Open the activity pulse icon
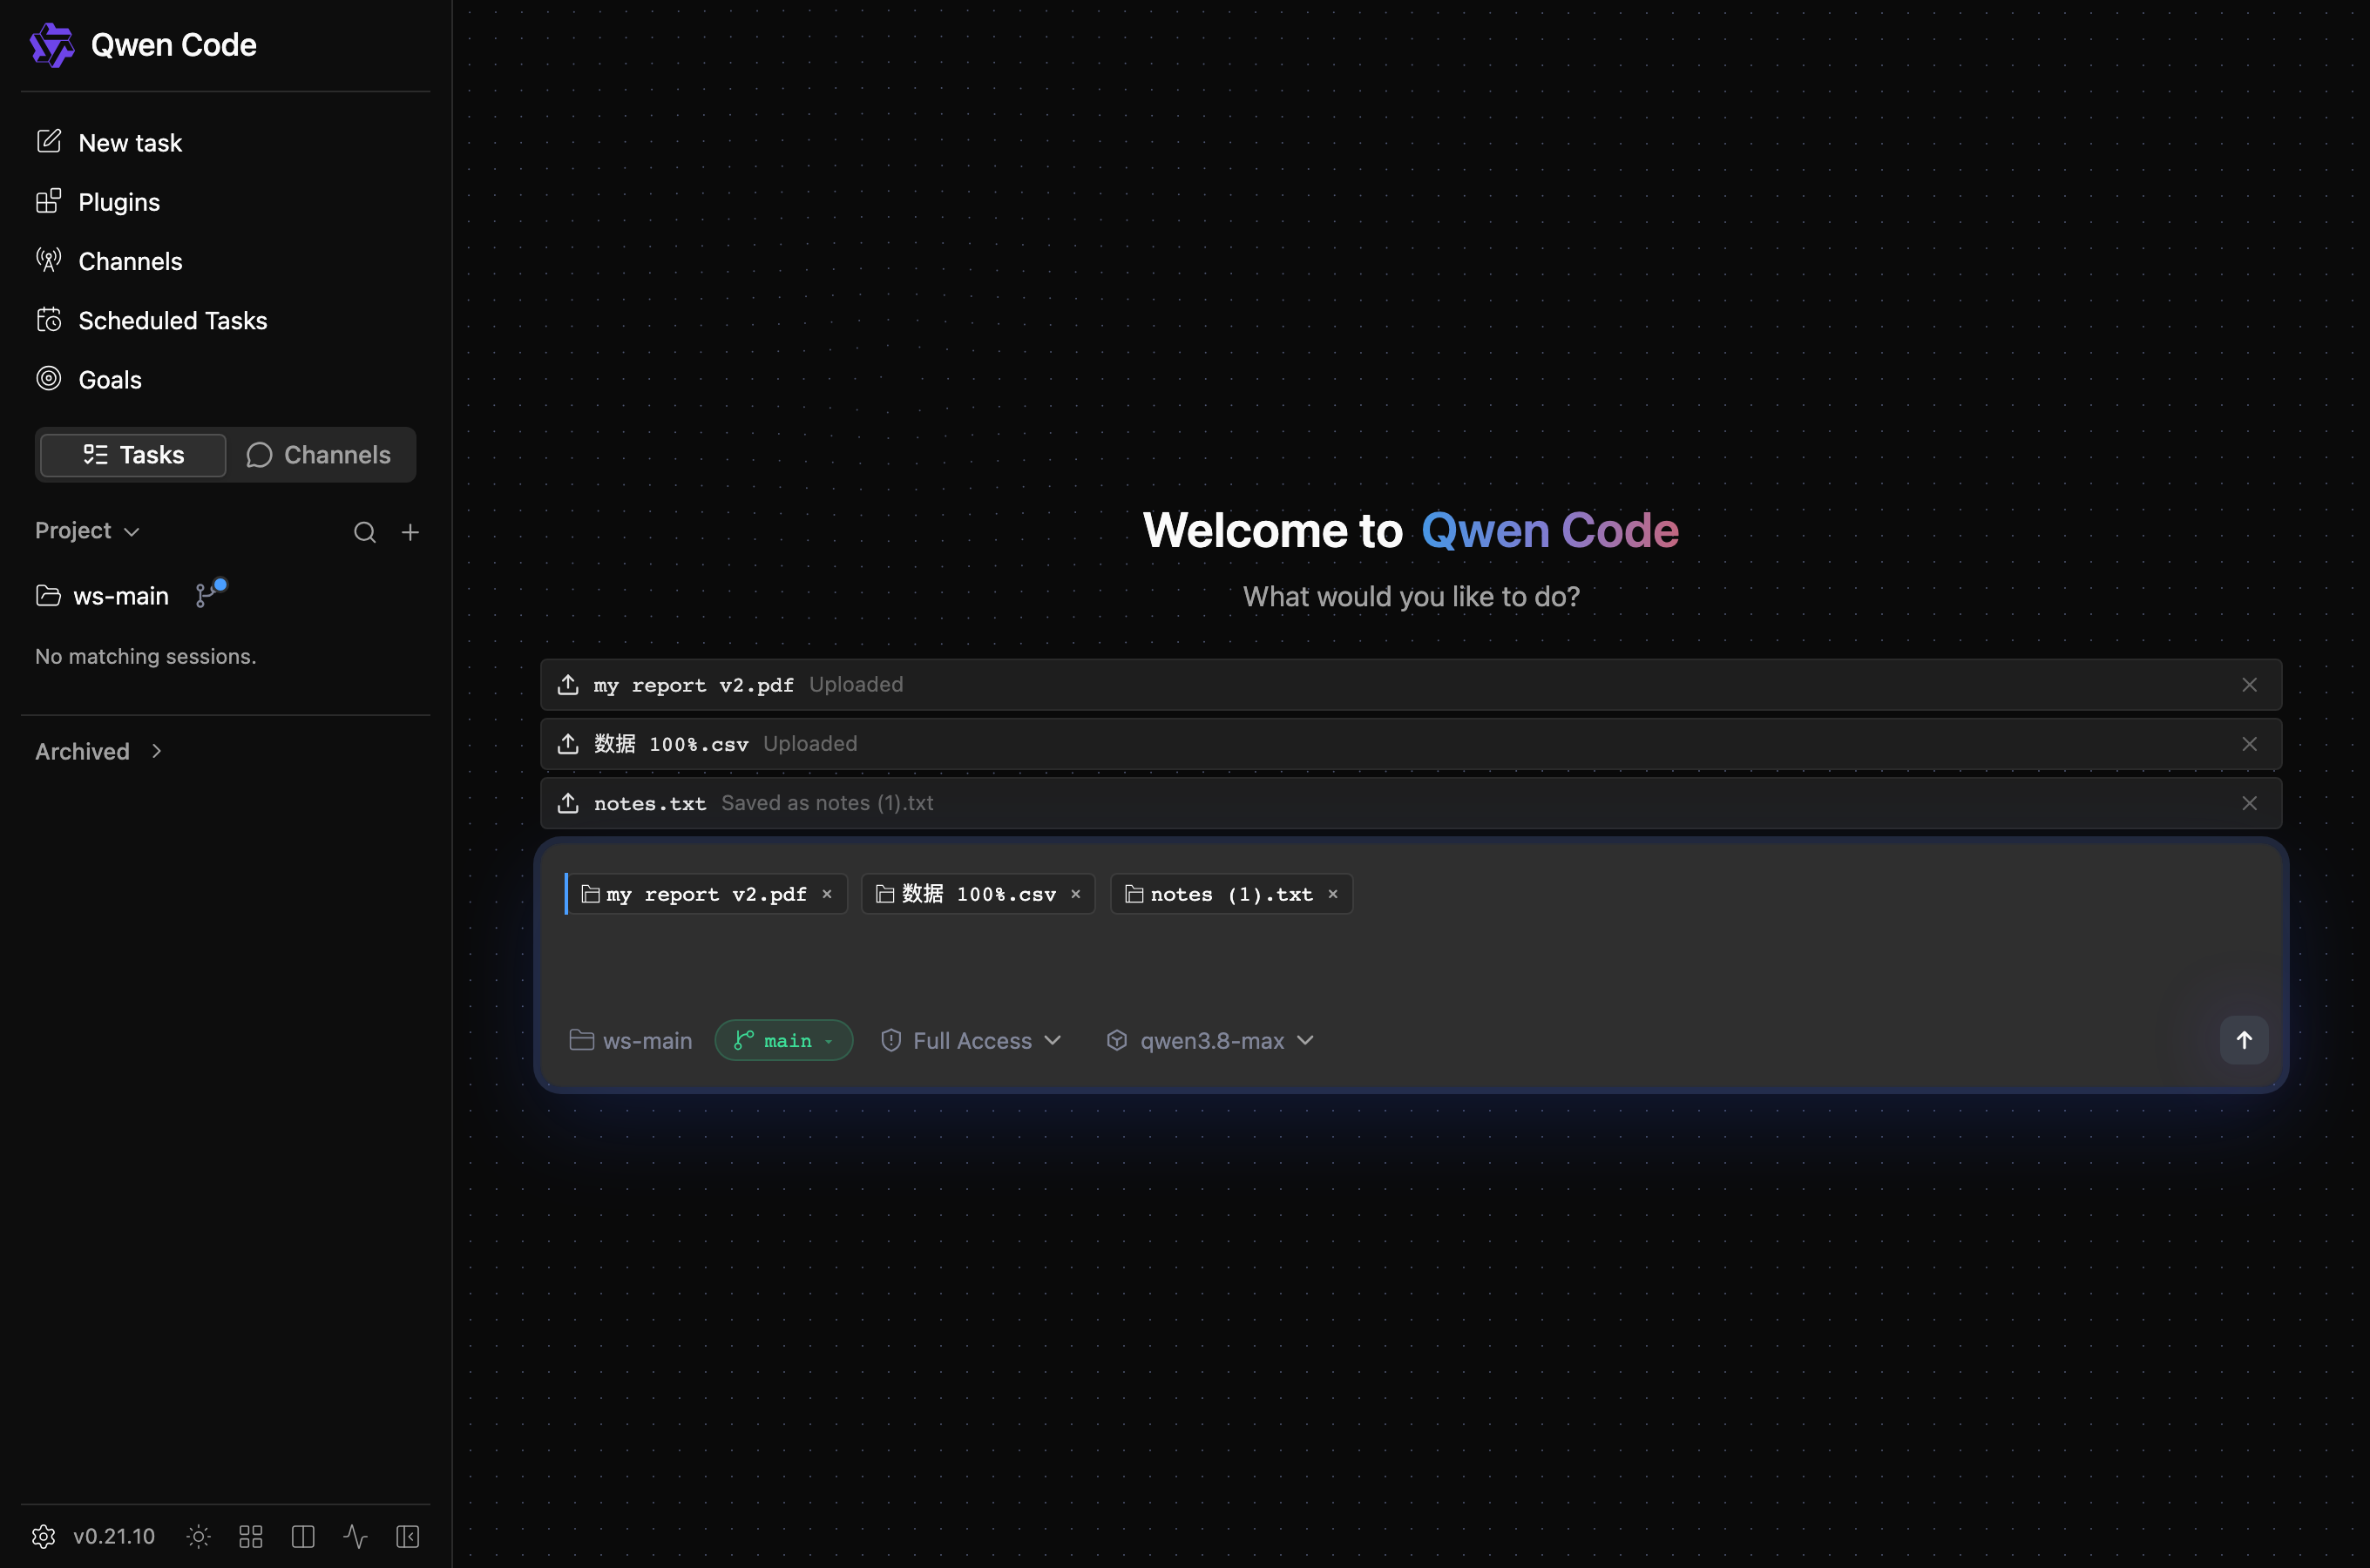 (x=355, y=1536)
